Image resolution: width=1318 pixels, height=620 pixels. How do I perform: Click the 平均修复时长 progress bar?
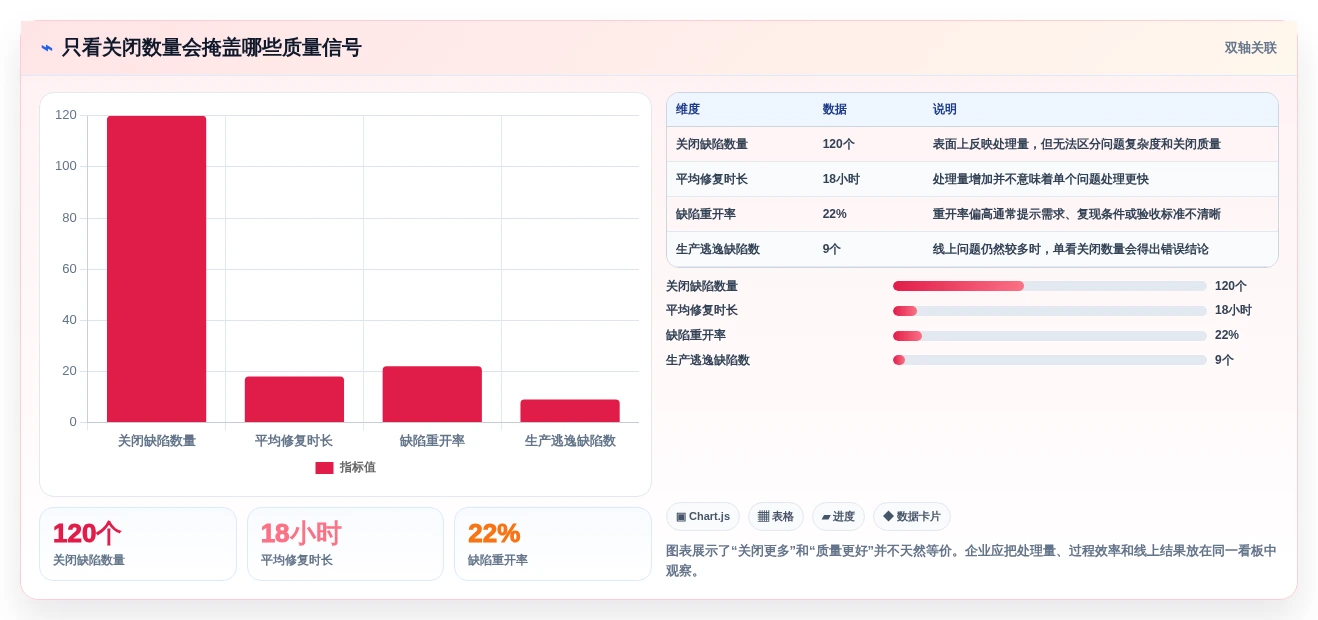tap(1050, 311)
